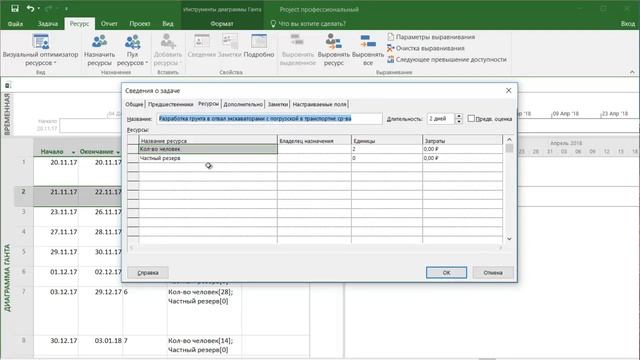Click Добавить ресурсы icon

click(168, 50)
